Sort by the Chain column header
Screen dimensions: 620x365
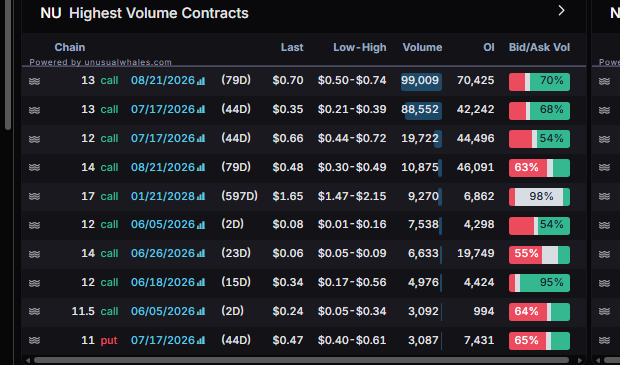[x=70, y=47]
